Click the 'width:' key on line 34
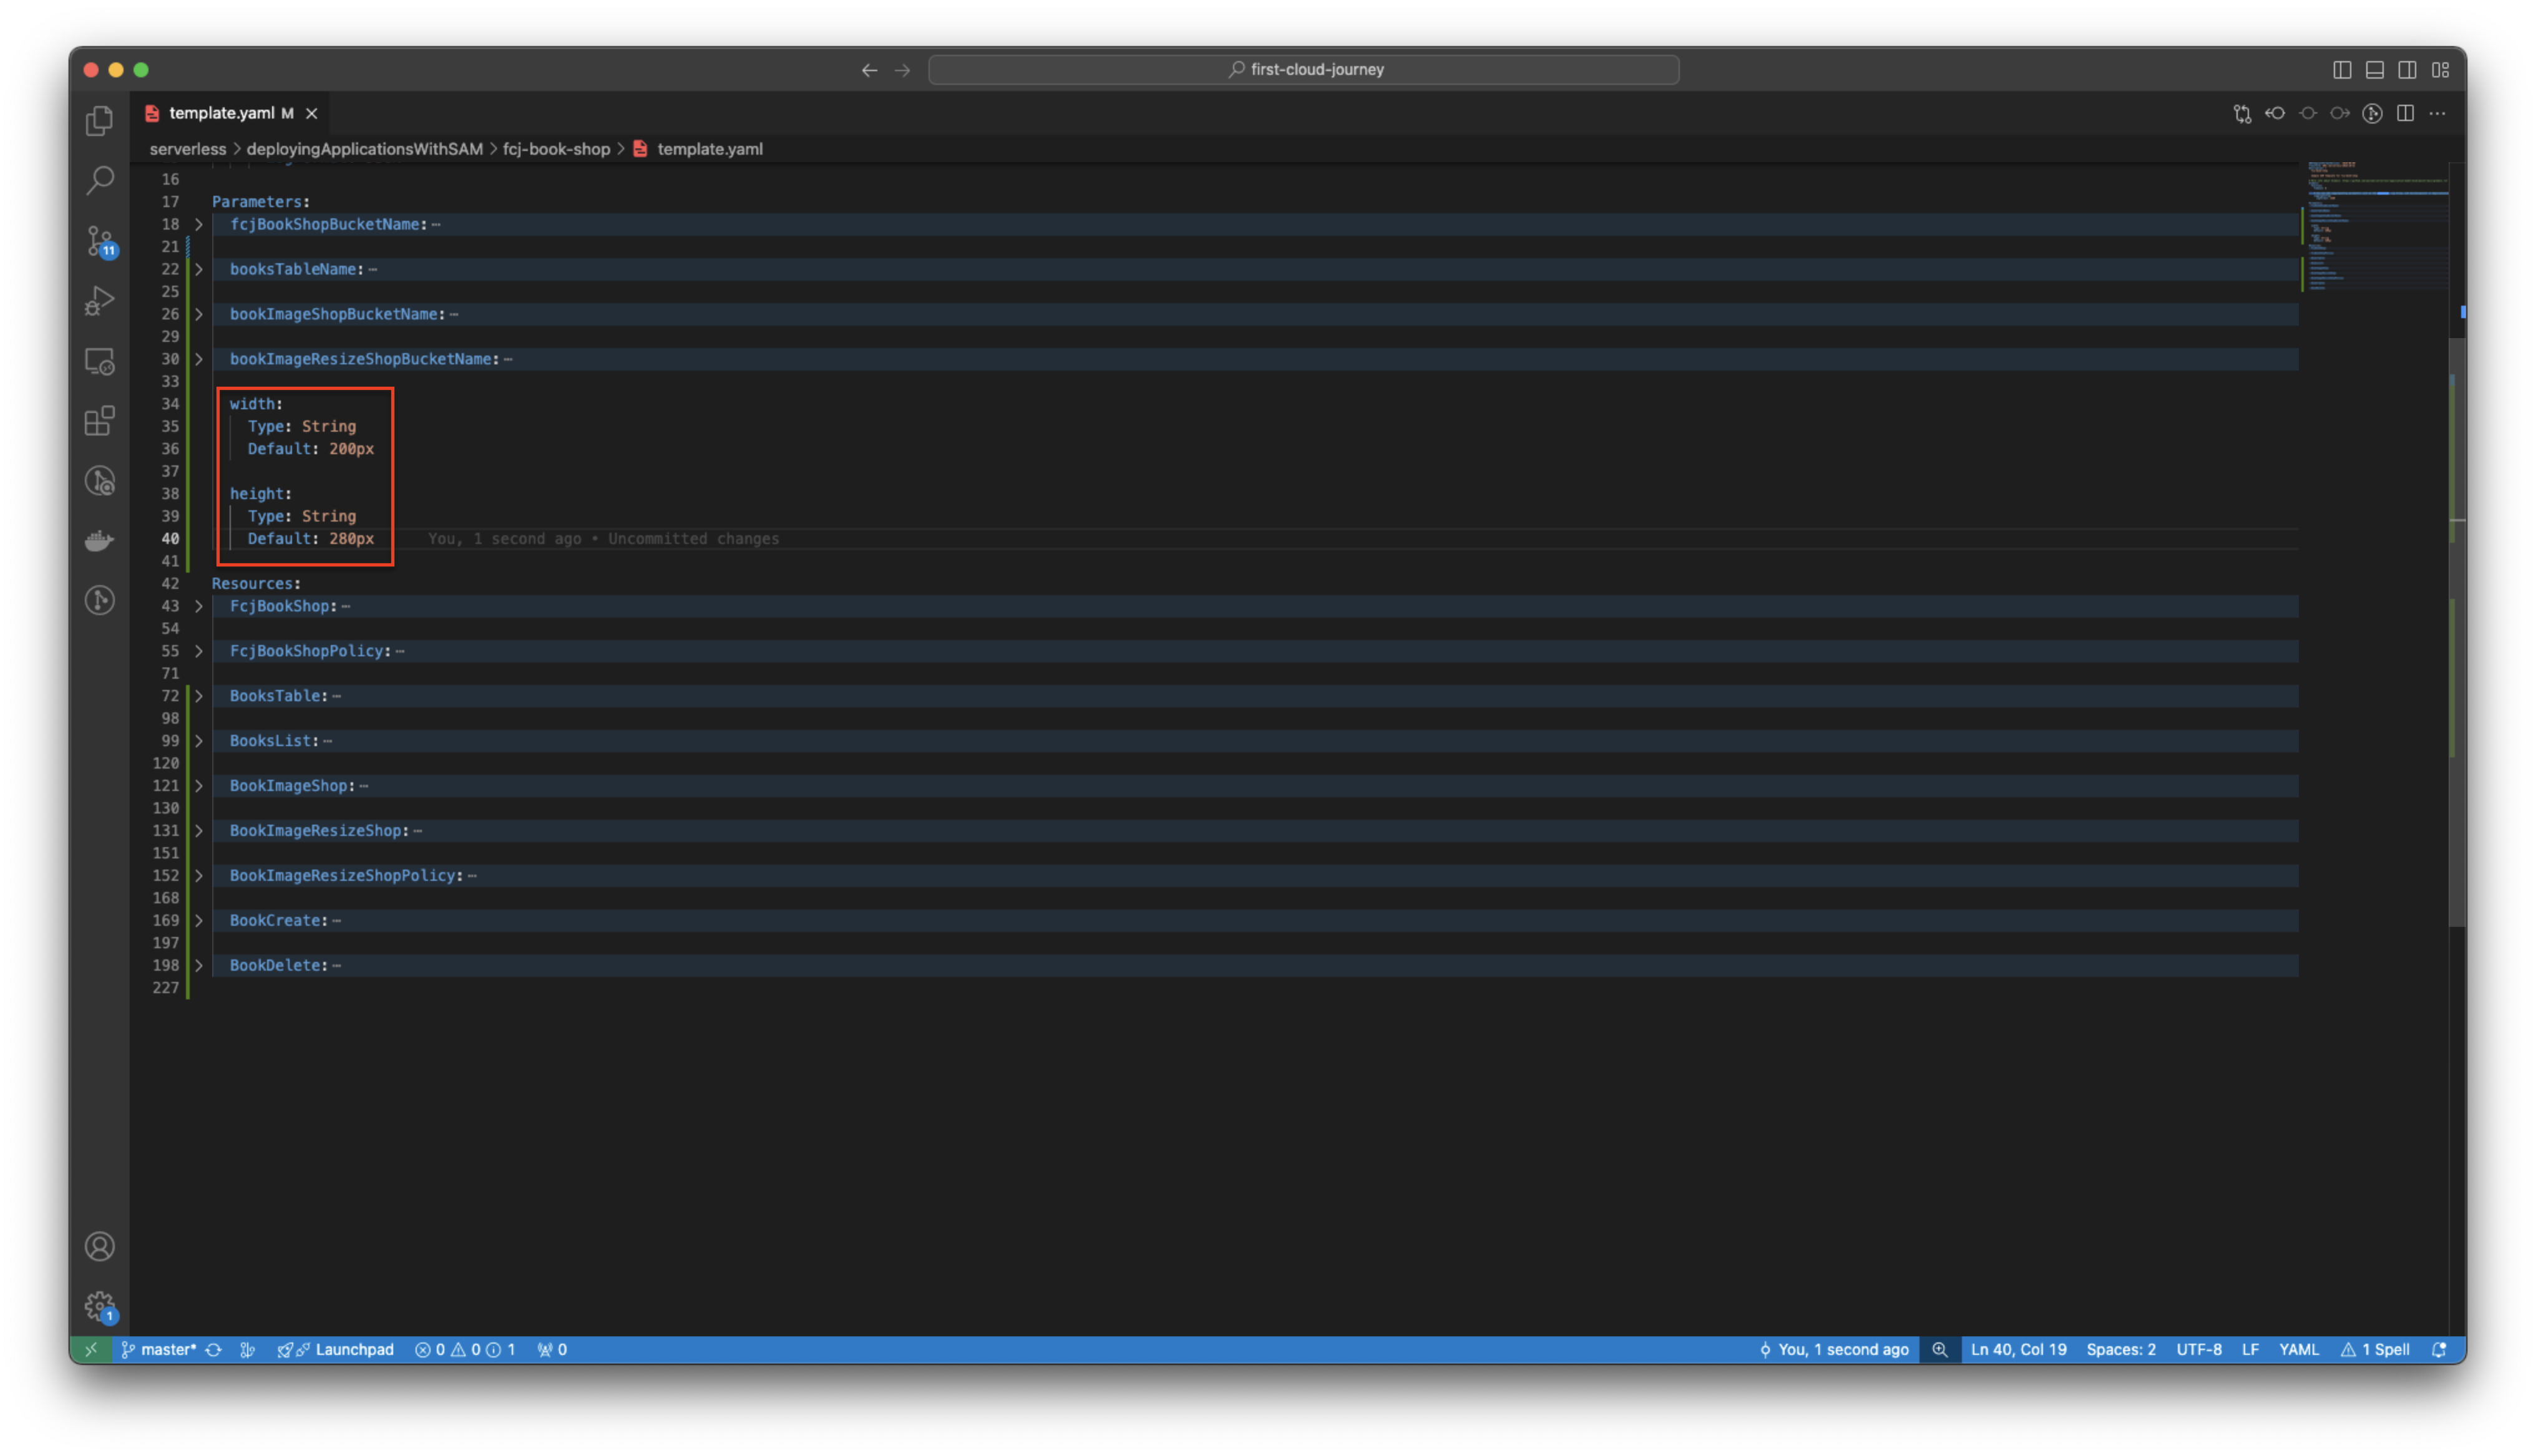The height and width of the screenshot is (1456, 2536). (256, 404)
